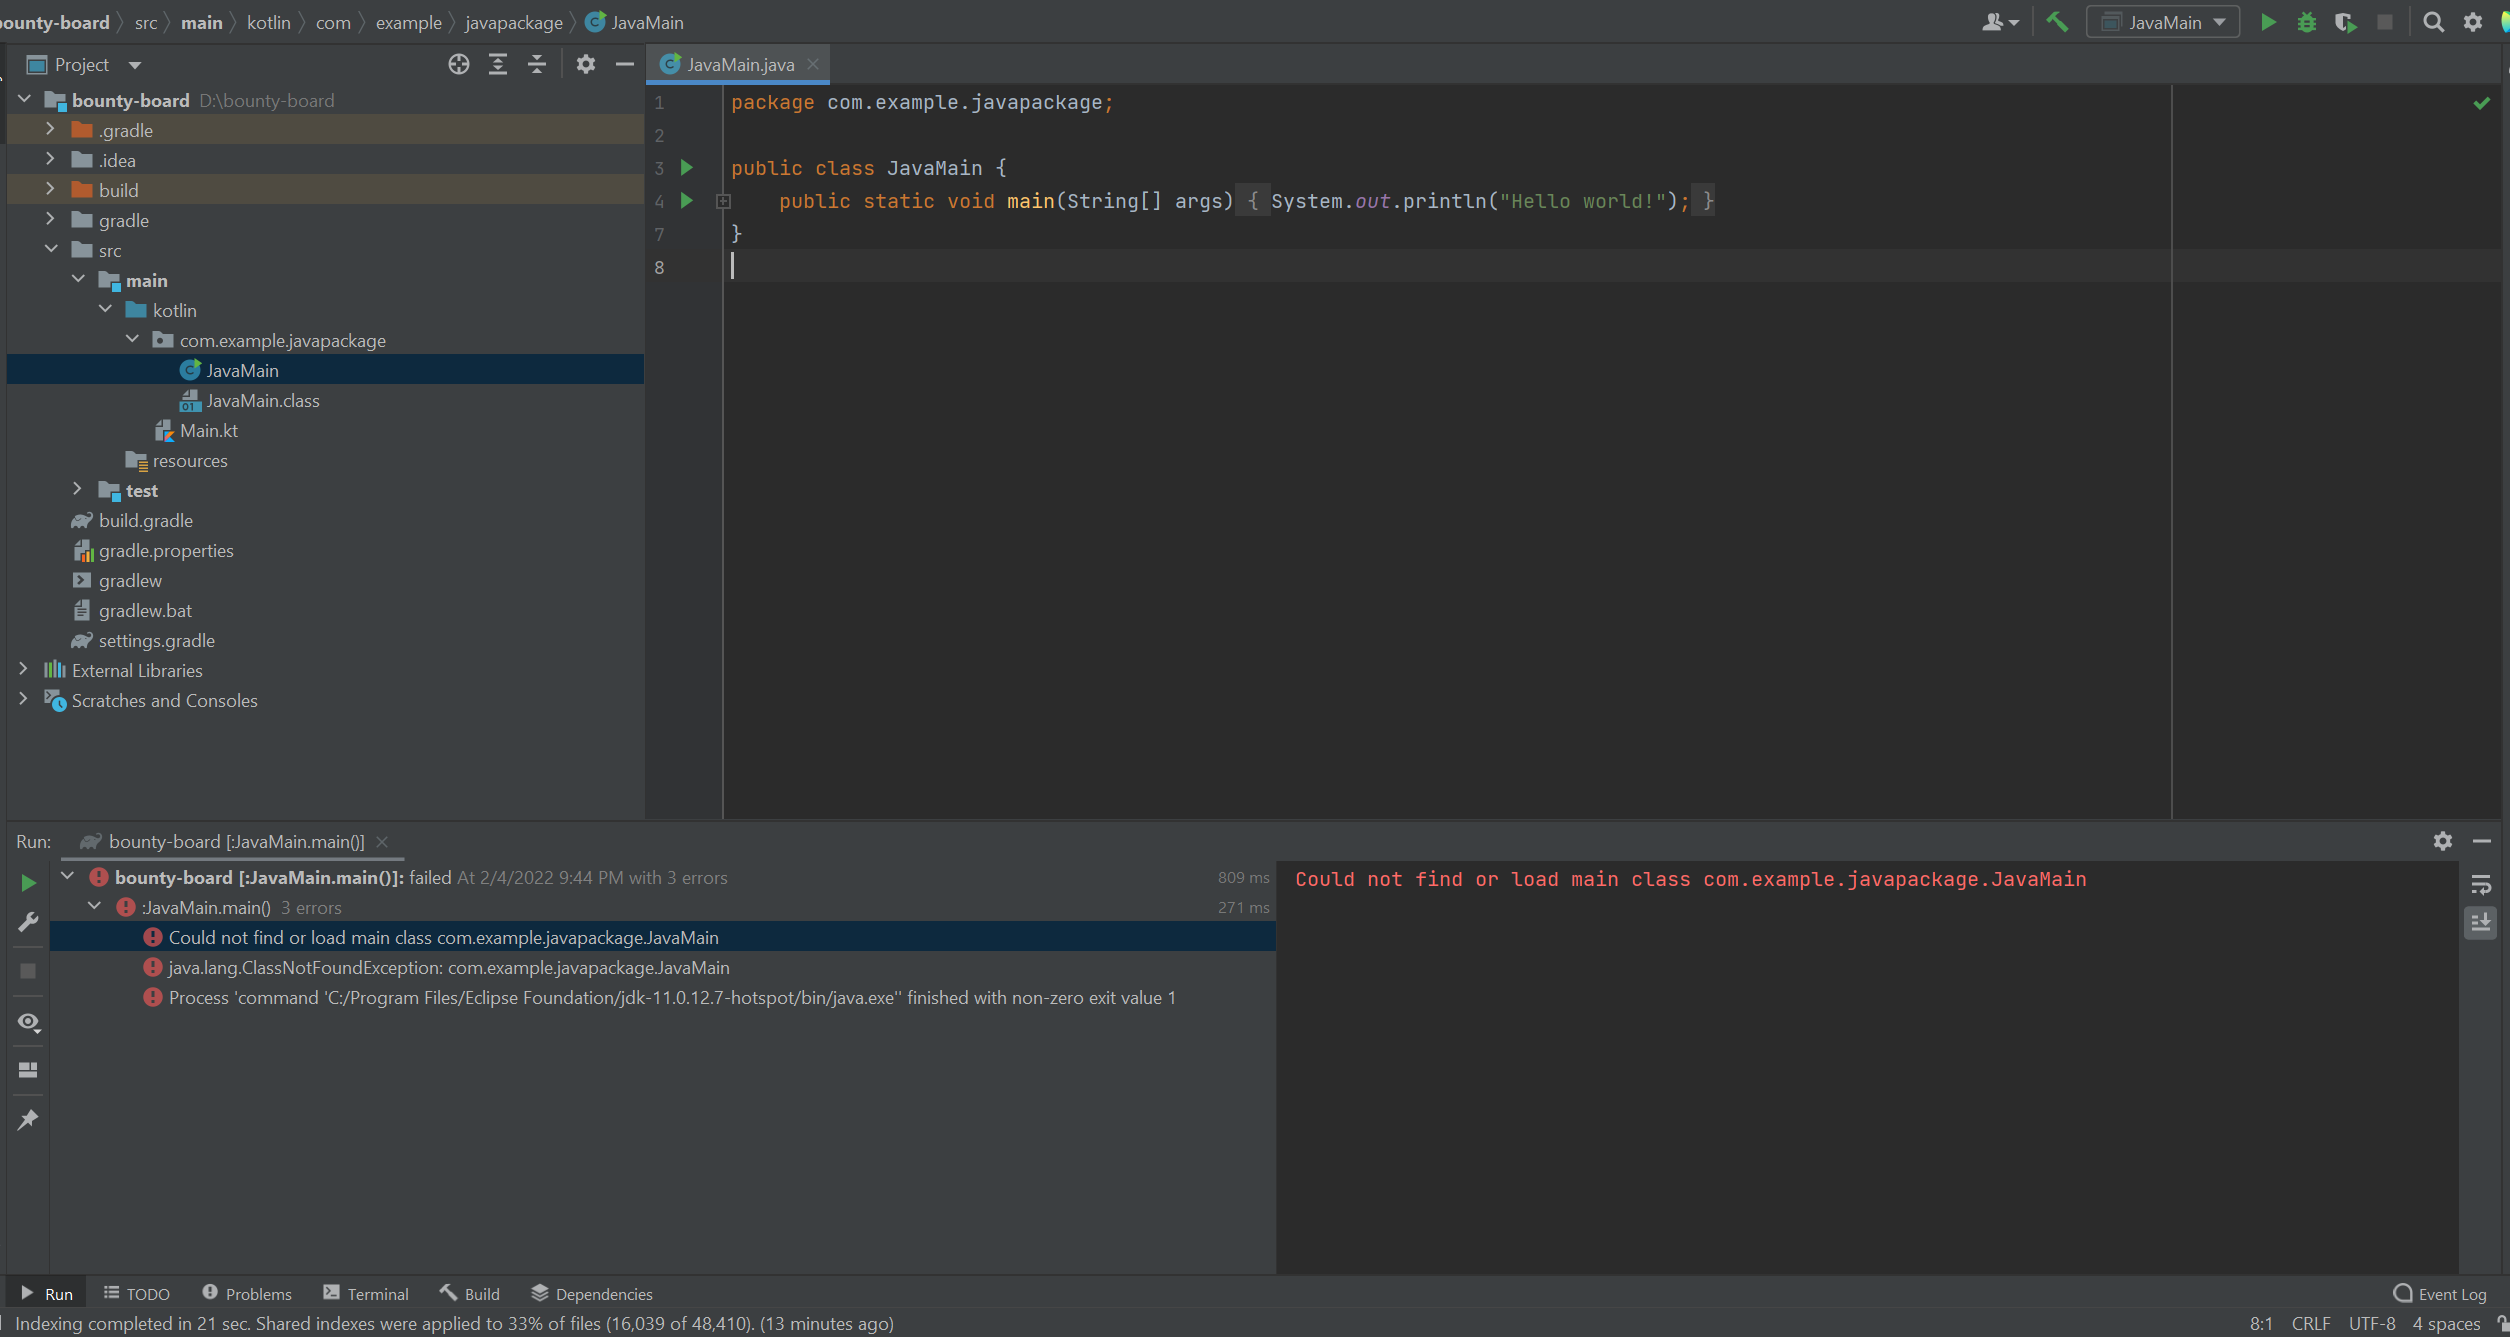
Task: Hide the Project tool window
Action: 625,65
